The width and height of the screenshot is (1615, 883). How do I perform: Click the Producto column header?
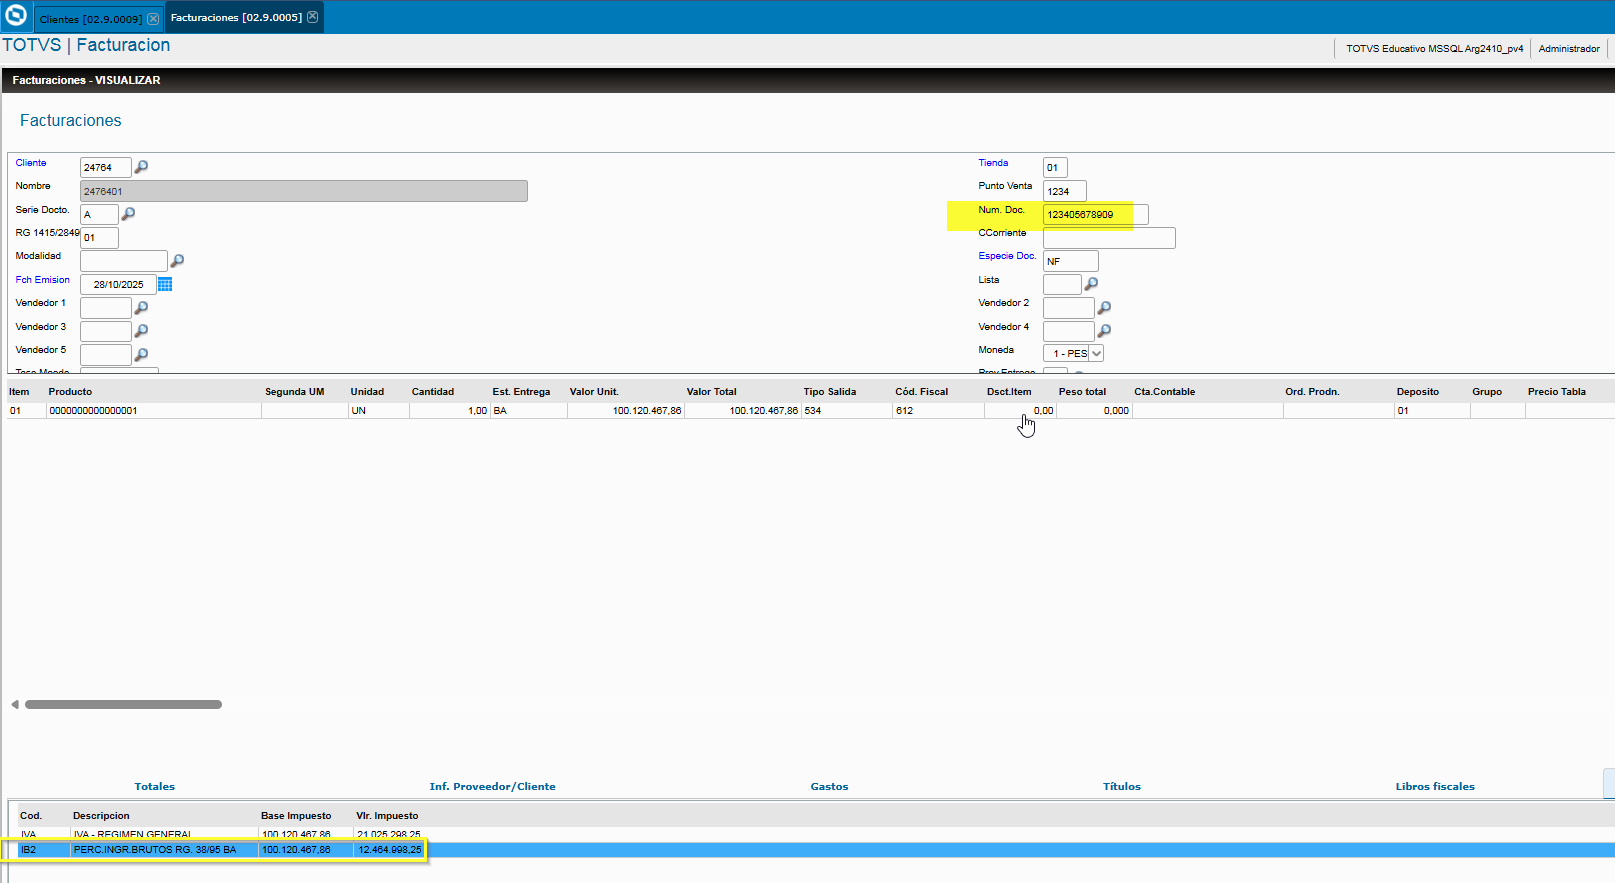[x=70, y=392]
